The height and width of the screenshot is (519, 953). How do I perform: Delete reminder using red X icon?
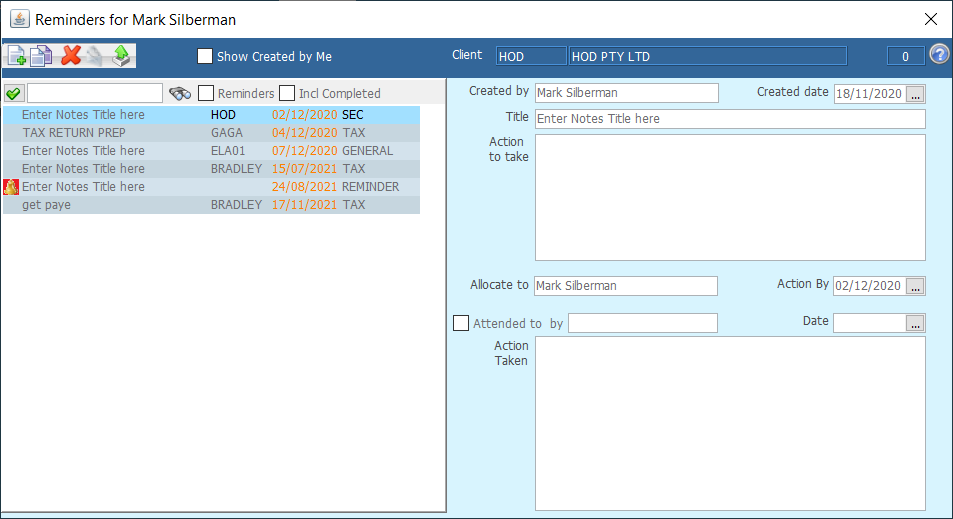pyautogui.click(x=70, y=56)
